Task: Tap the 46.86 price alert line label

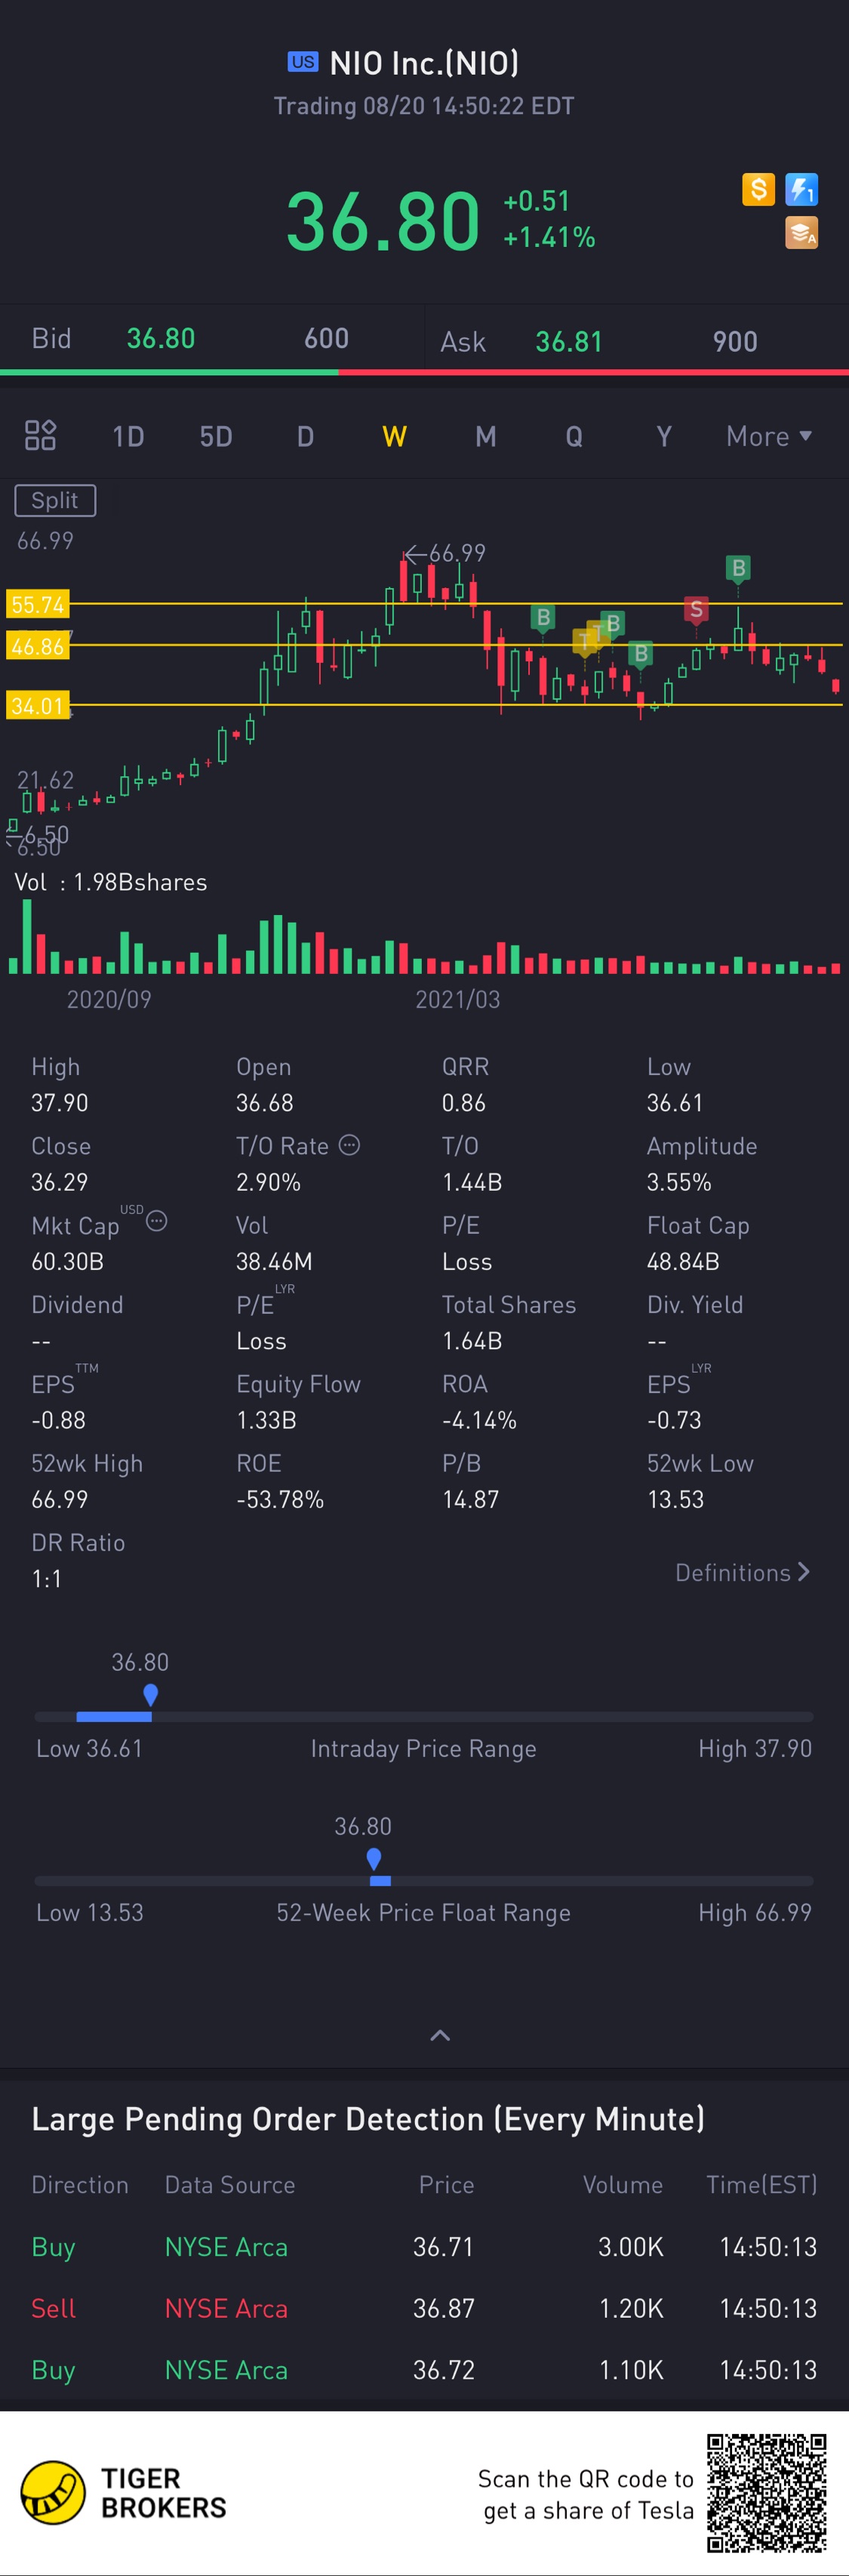Action: pyautogui.click(x=38, y=646)
